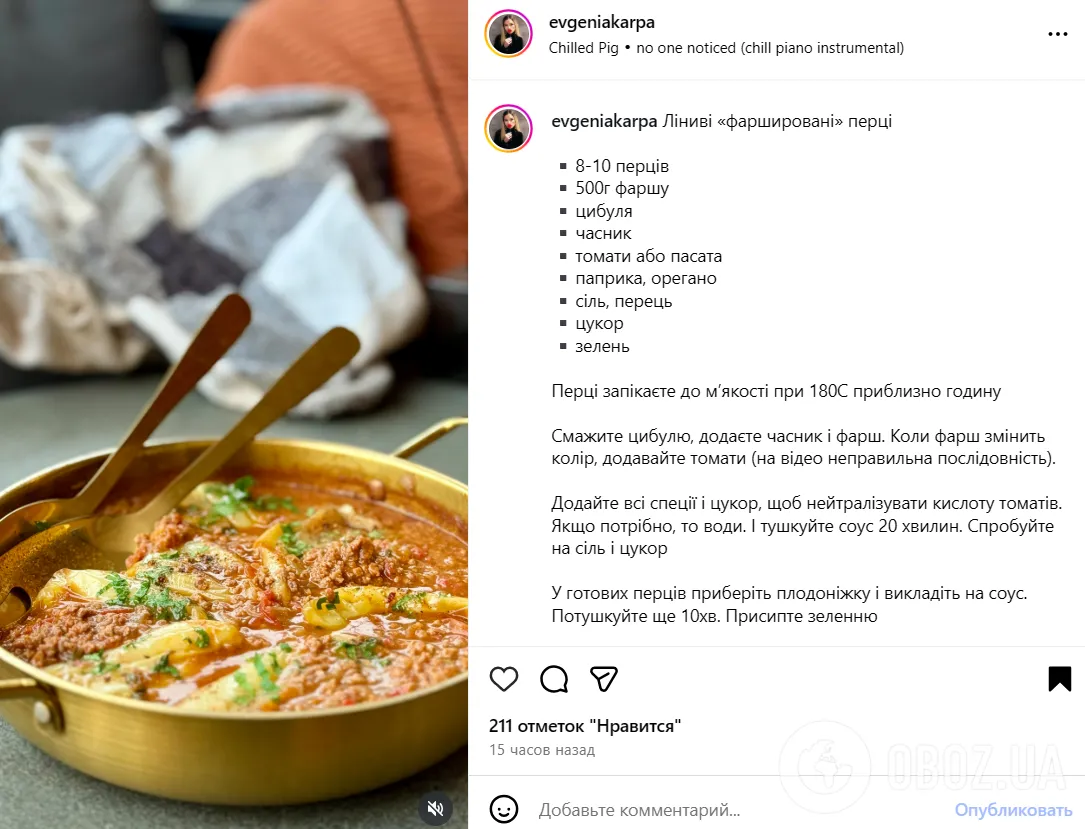View the 211 likes list
This screenshot has height=829, width=1085.
585,726
